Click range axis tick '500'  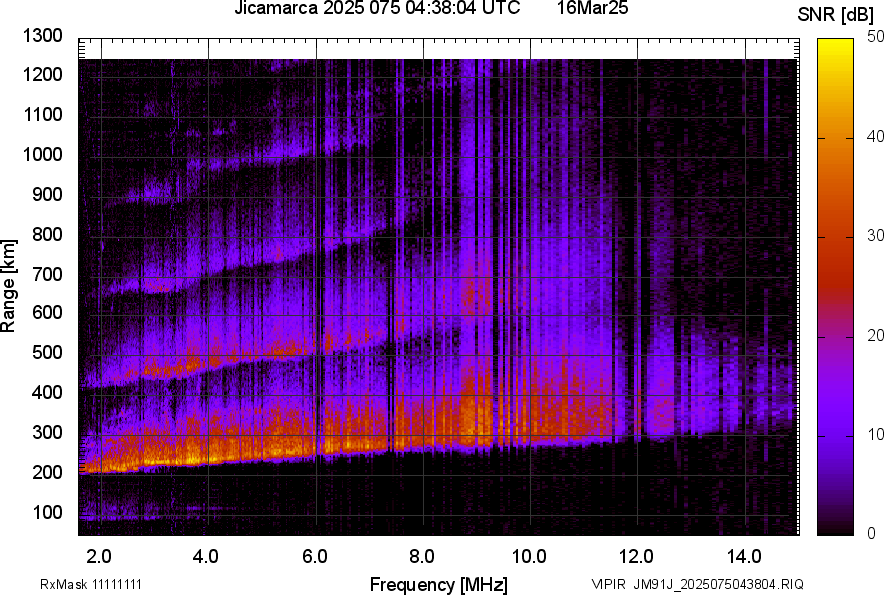pyautogui.click(x=47, y=352)
